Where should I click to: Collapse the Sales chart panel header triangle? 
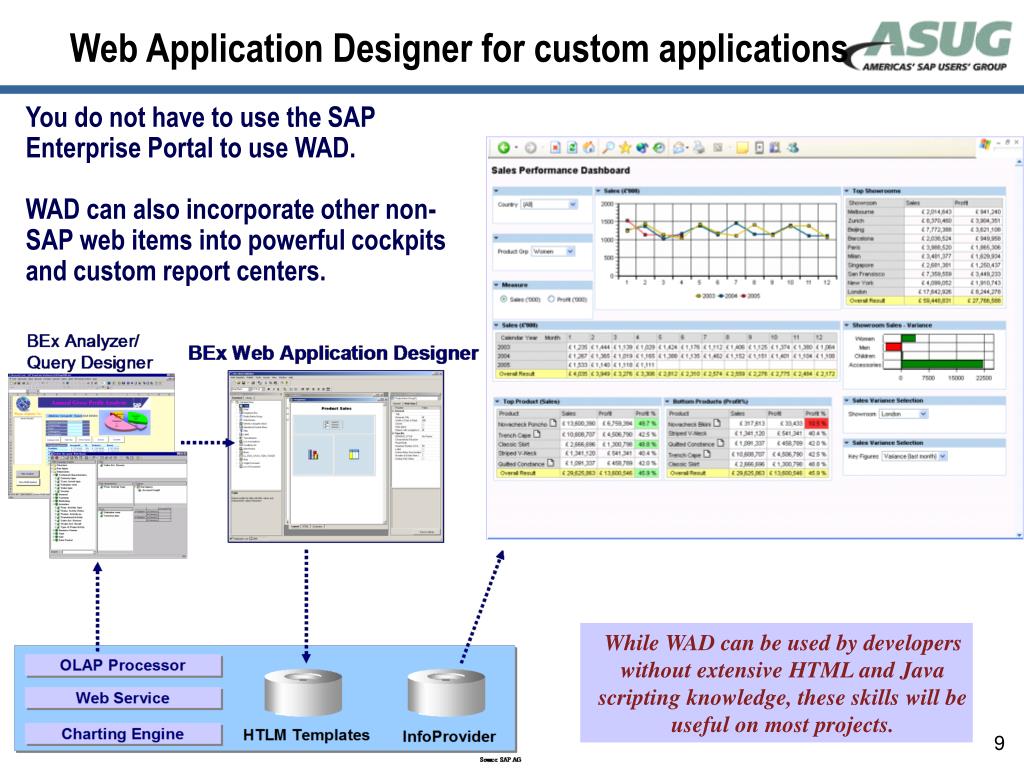(598, 191)
